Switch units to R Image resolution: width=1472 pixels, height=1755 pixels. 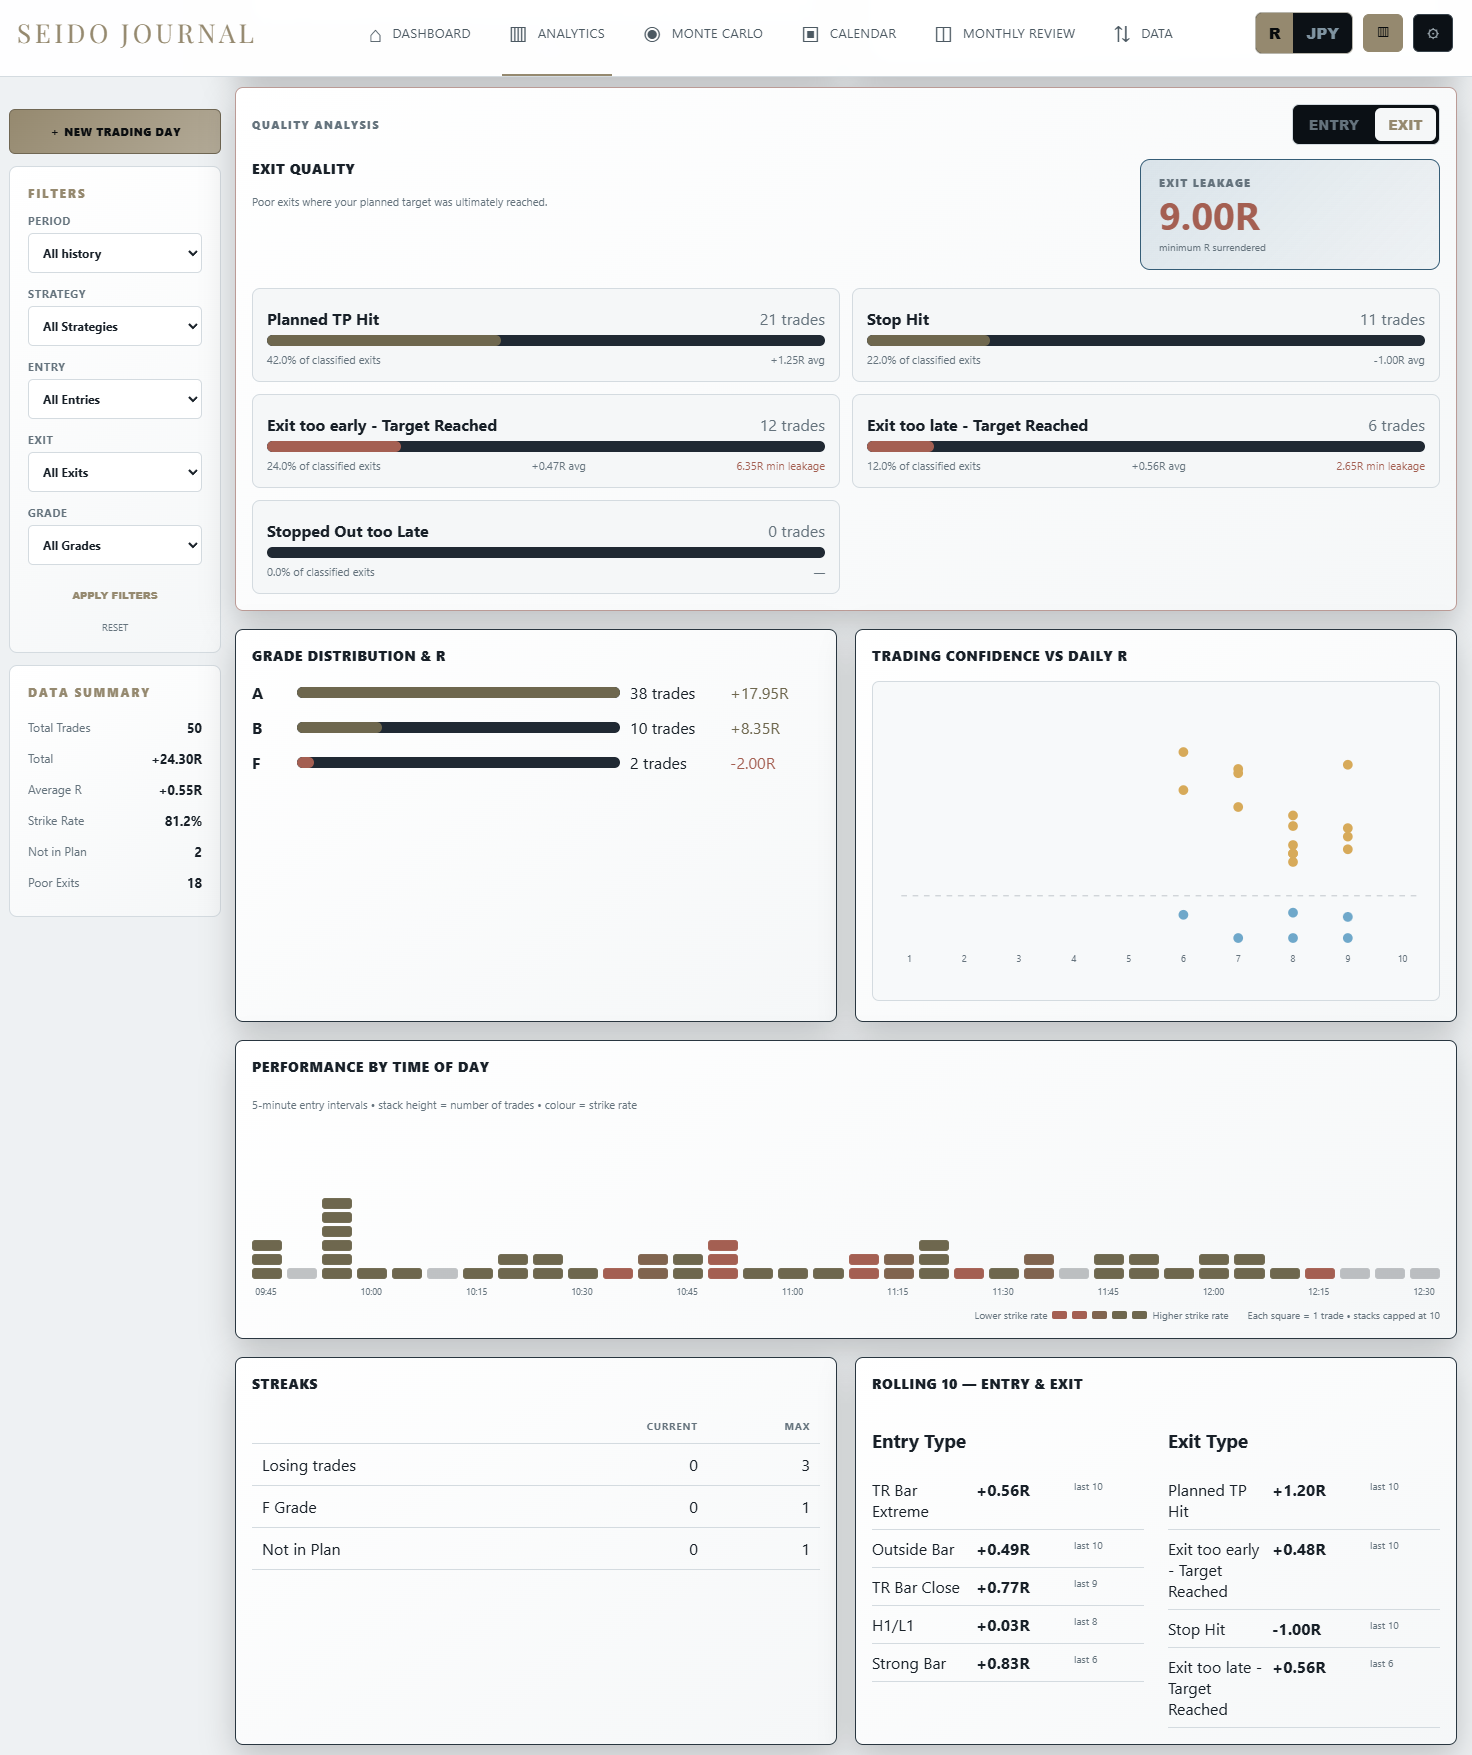click(x=1275, y=33)
